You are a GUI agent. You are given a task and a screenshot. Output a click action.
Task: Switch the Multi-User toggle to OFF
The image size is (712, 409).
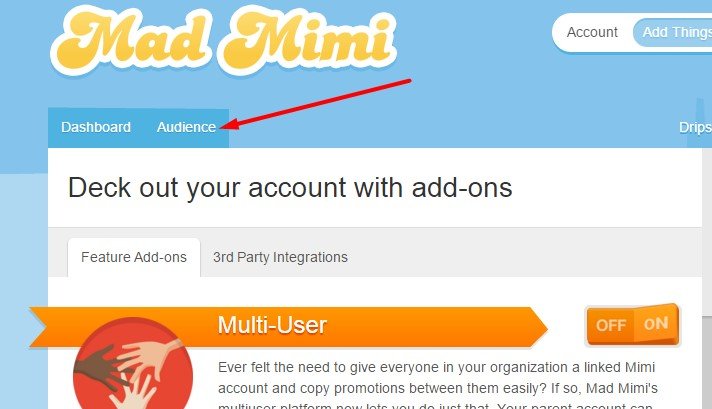(x=611, y=325)
